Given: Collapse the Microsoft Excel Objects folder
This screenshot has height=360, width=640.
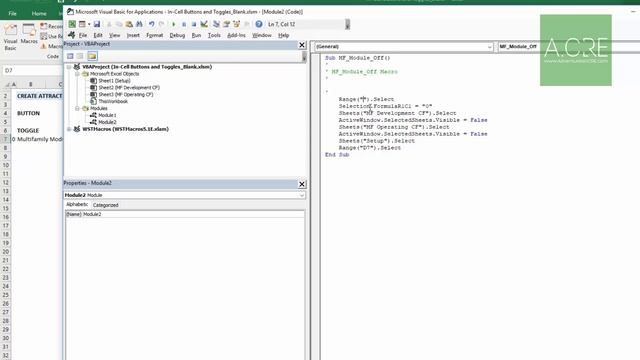Looking at the screenshot, I should pyautogui.click(x=77, y=74).
